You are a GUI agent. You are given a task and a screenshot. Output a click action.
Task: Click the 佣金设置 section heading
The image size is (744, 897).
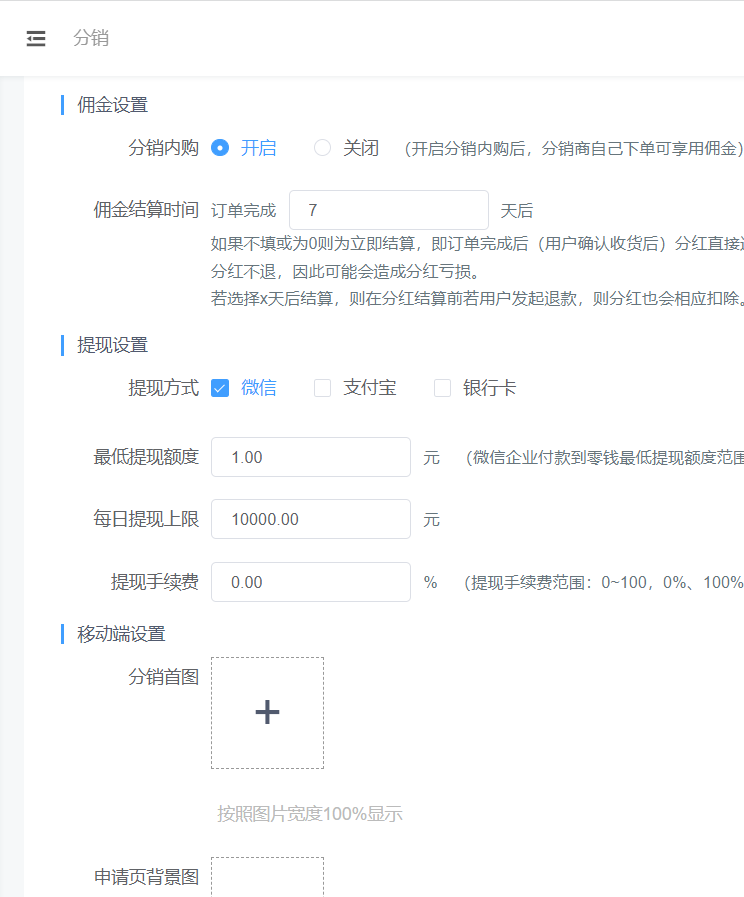[113, 105]
